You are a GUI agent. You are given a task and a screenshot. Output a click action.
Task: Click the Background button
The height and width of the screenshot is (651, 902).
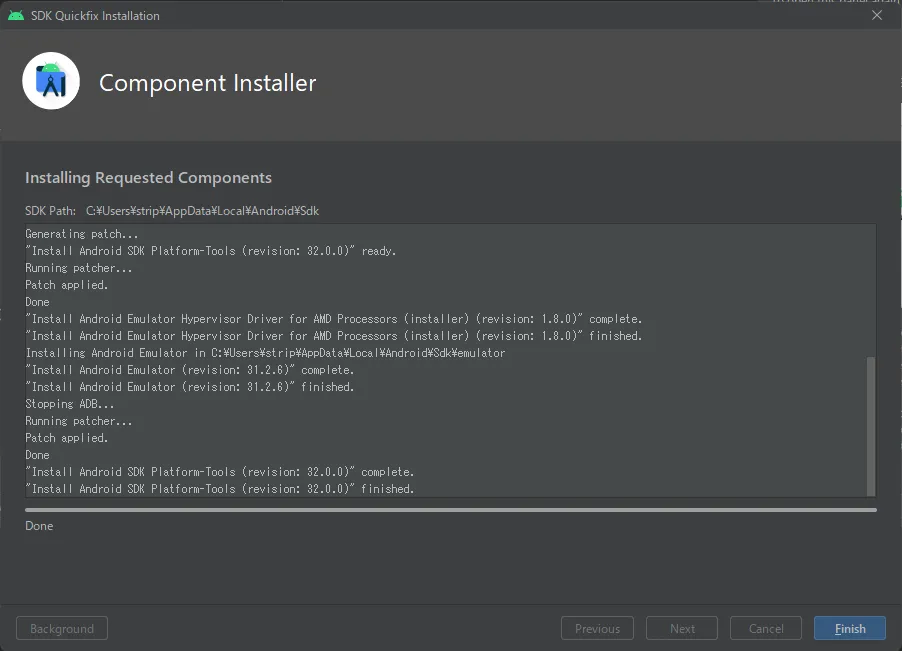tap(62, 628)
